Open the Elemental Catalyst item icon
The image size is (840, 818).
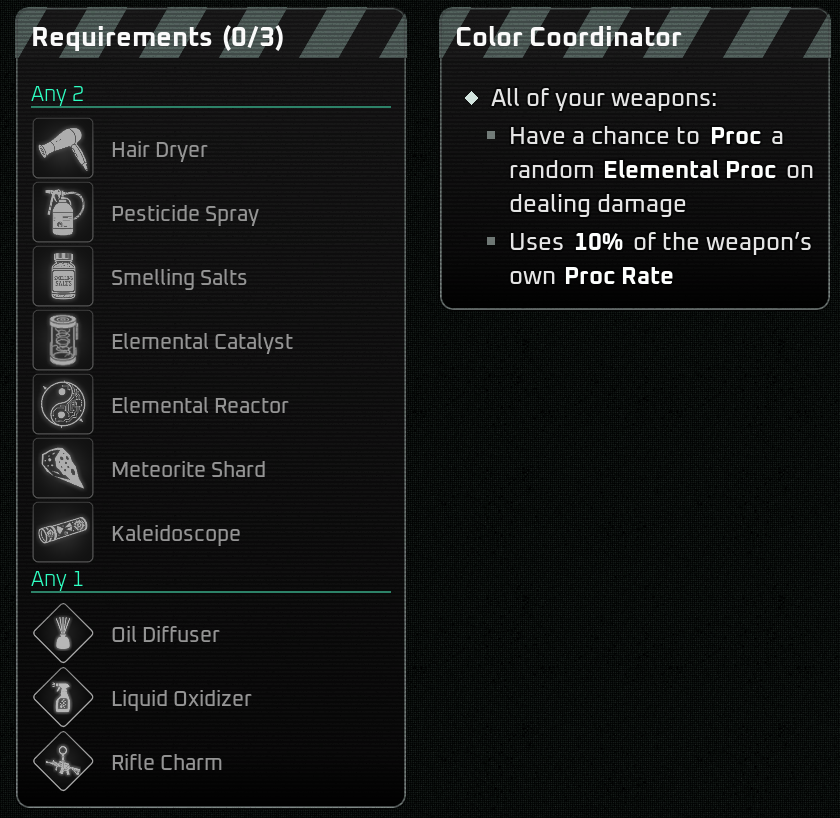[63, 340]
